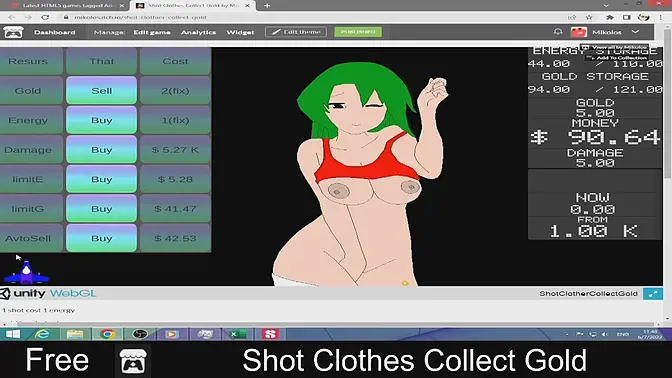Image resolution: width=672 pixels, height=378 pixels.
Task: Click the browser back arrow
Action: [x=11, y=18]
